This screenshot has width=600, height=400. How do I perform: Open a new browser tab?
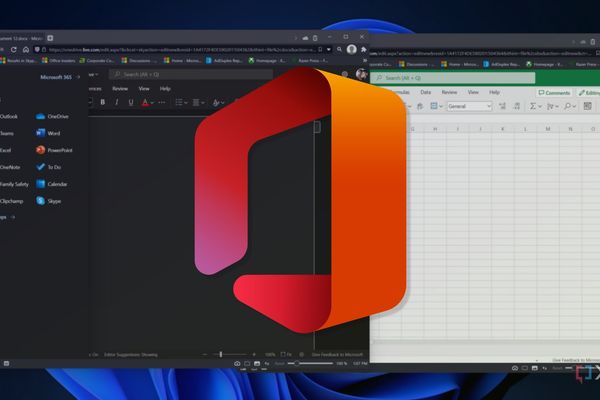[50, 38]
